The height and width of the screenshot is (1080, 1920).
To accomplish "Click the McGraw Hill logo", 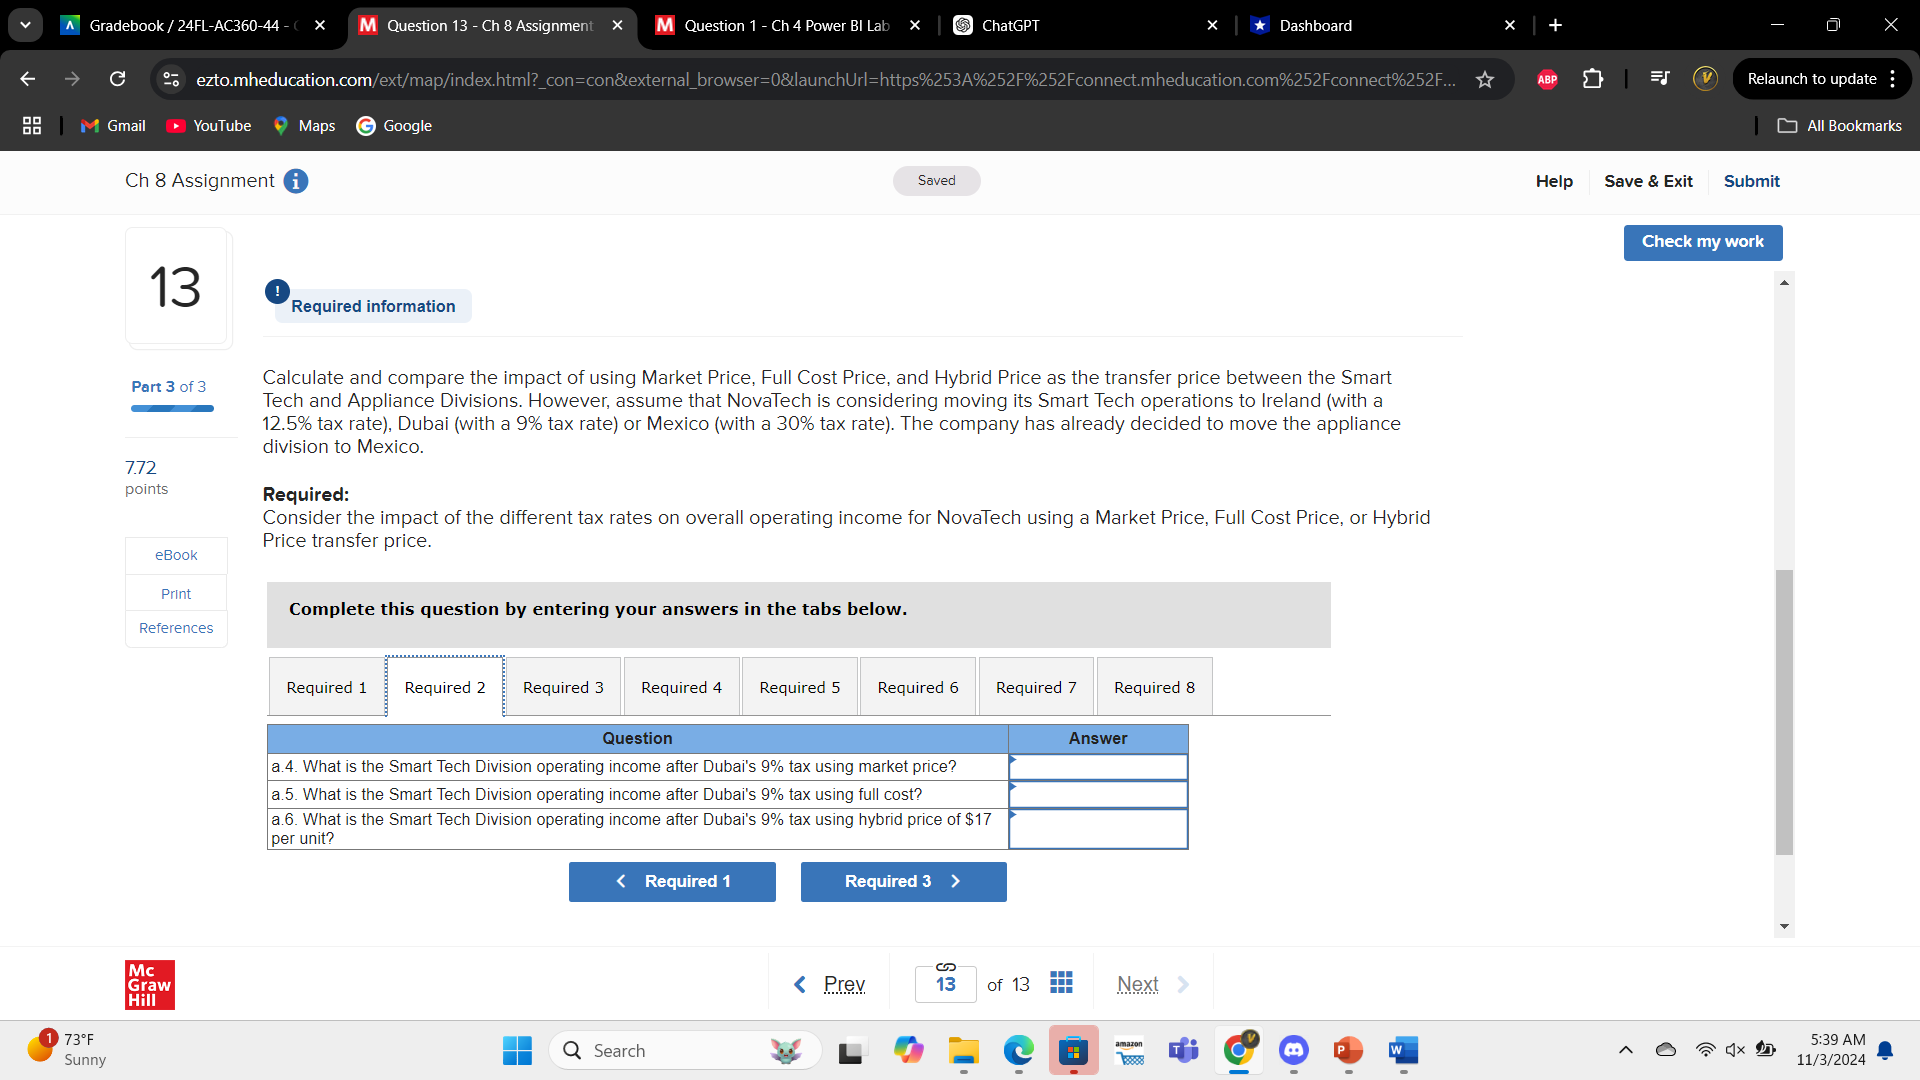I will point(149,984).
